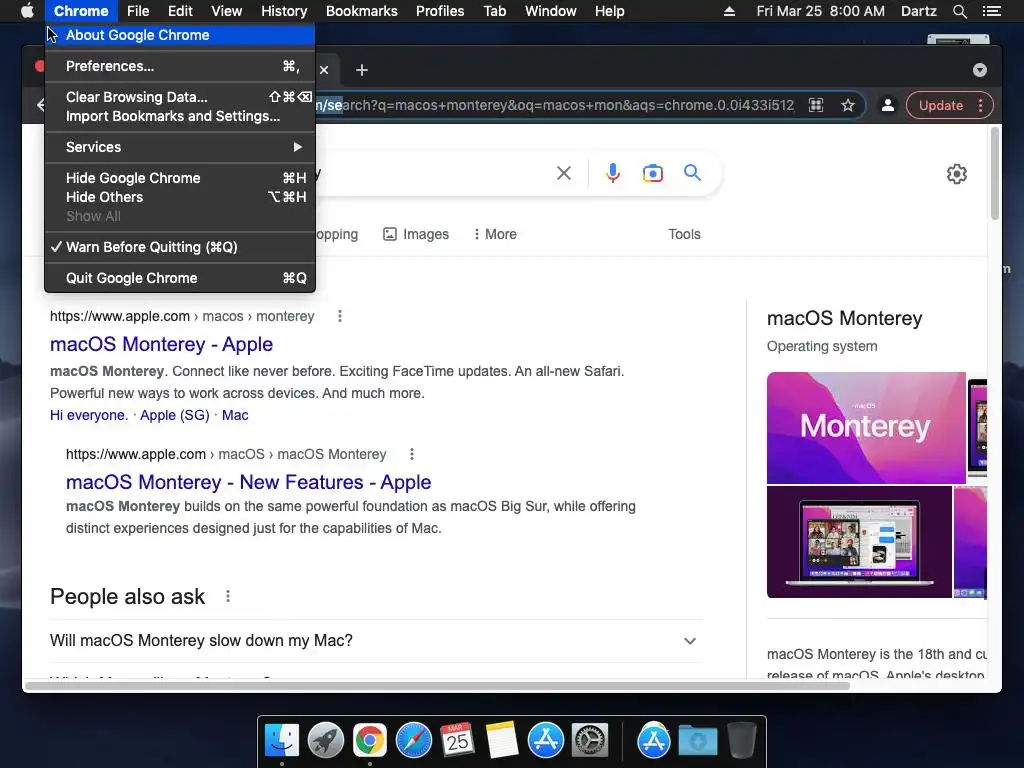Open Finder from the Dock
This screenshot has height=768, width=1024.
(x=281, y=741)
